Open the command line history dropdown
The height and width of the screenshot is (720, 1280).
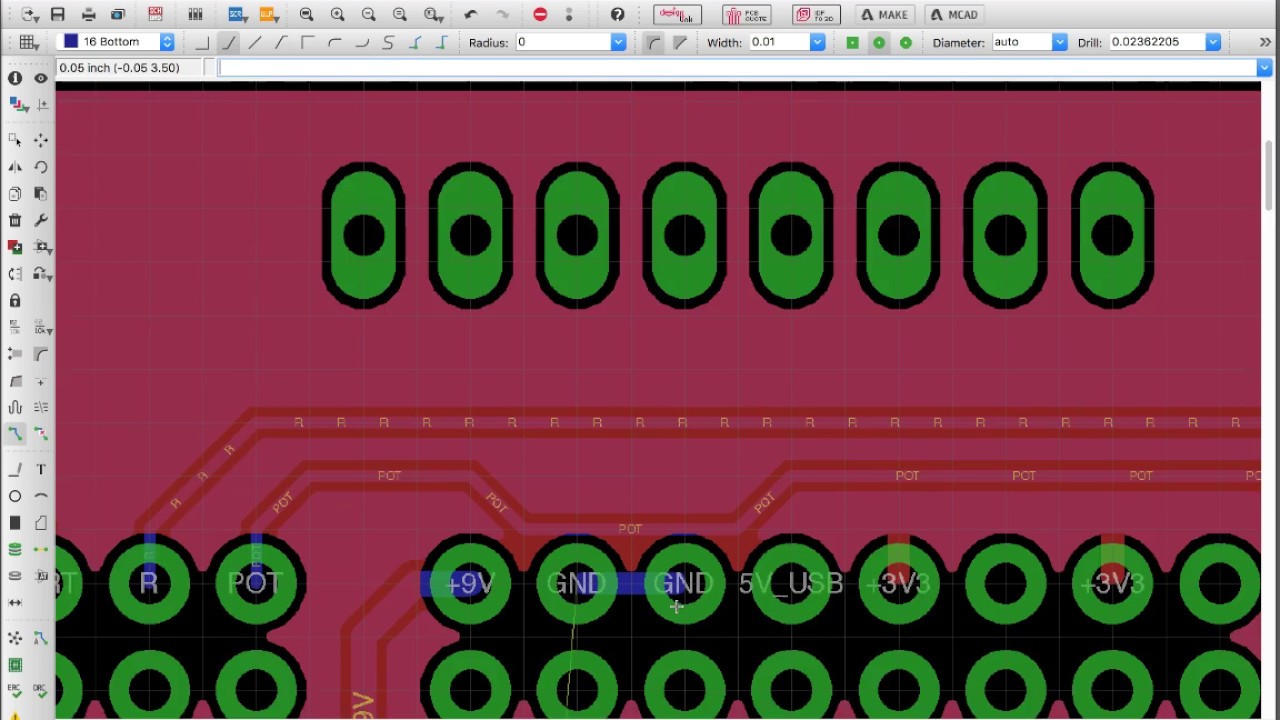pyautogui.click(x=1265, y=68)
